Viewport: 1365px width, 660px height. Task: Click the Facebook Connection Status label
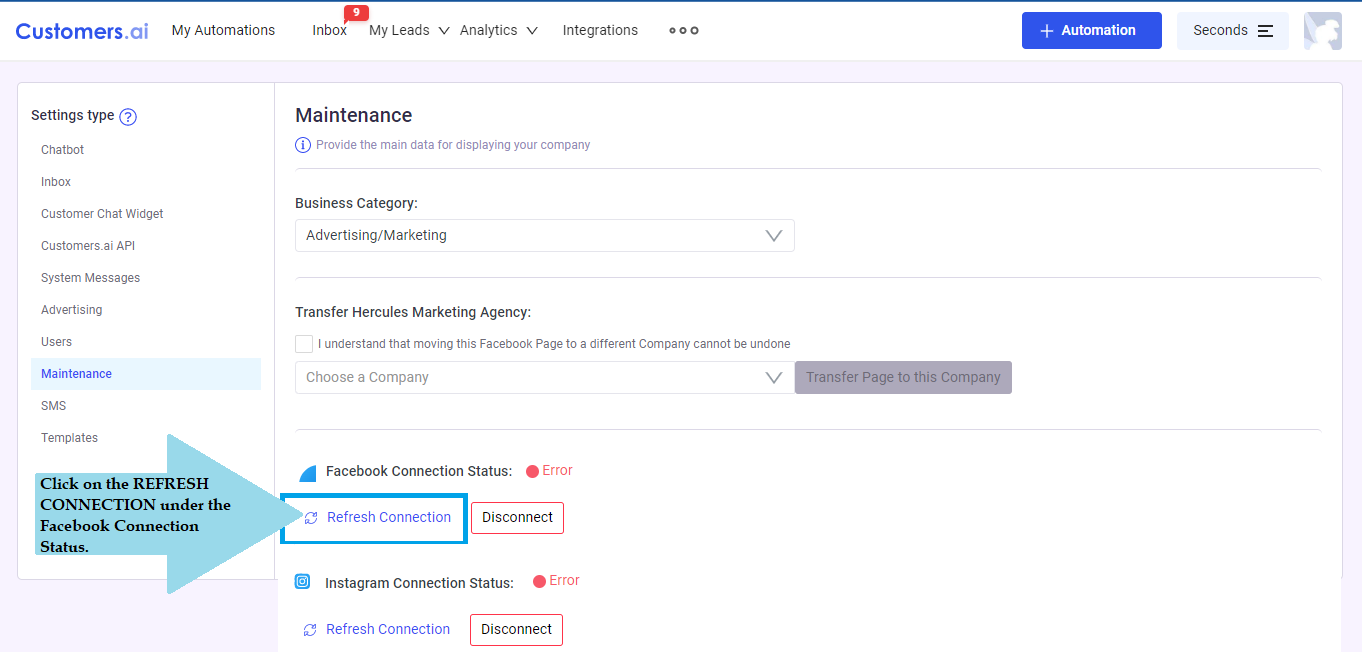coord(419,472)
